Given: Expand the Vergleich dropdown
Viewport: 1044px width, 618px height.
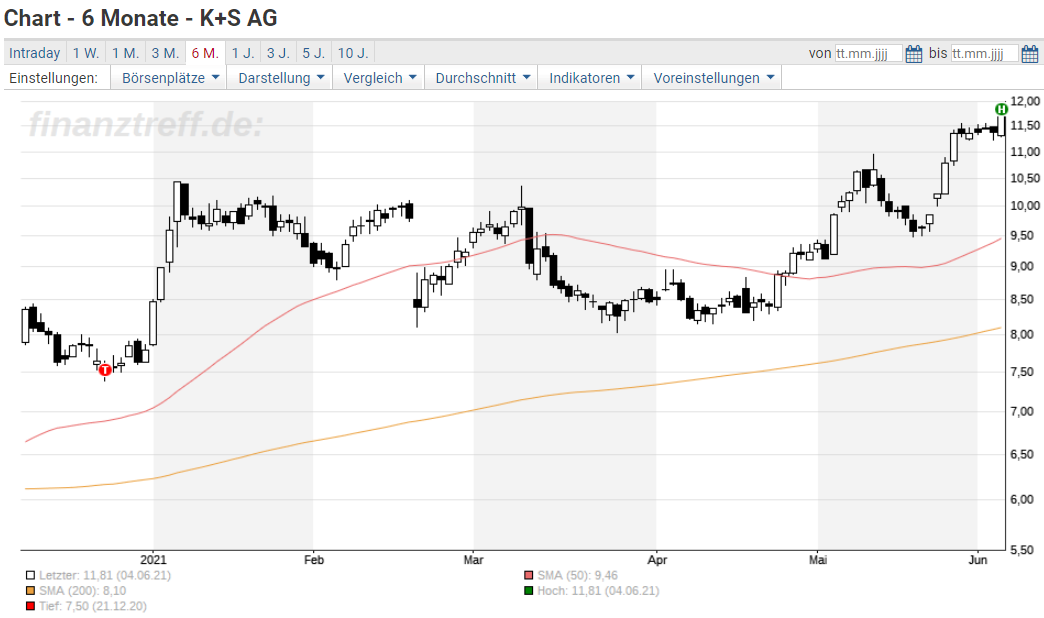Looking at the screenshot, I should pyautogui.click(x=379, y=78).
